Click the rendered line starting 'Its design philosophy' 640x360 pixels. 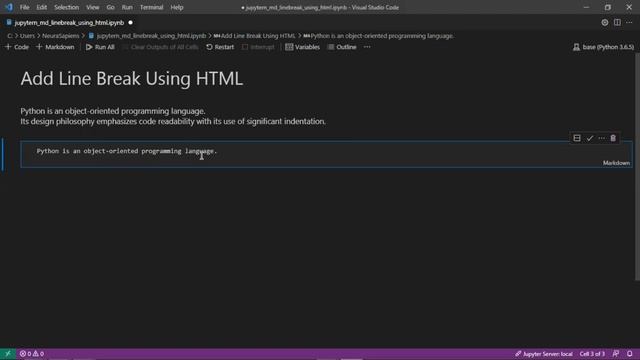point(173,122)
